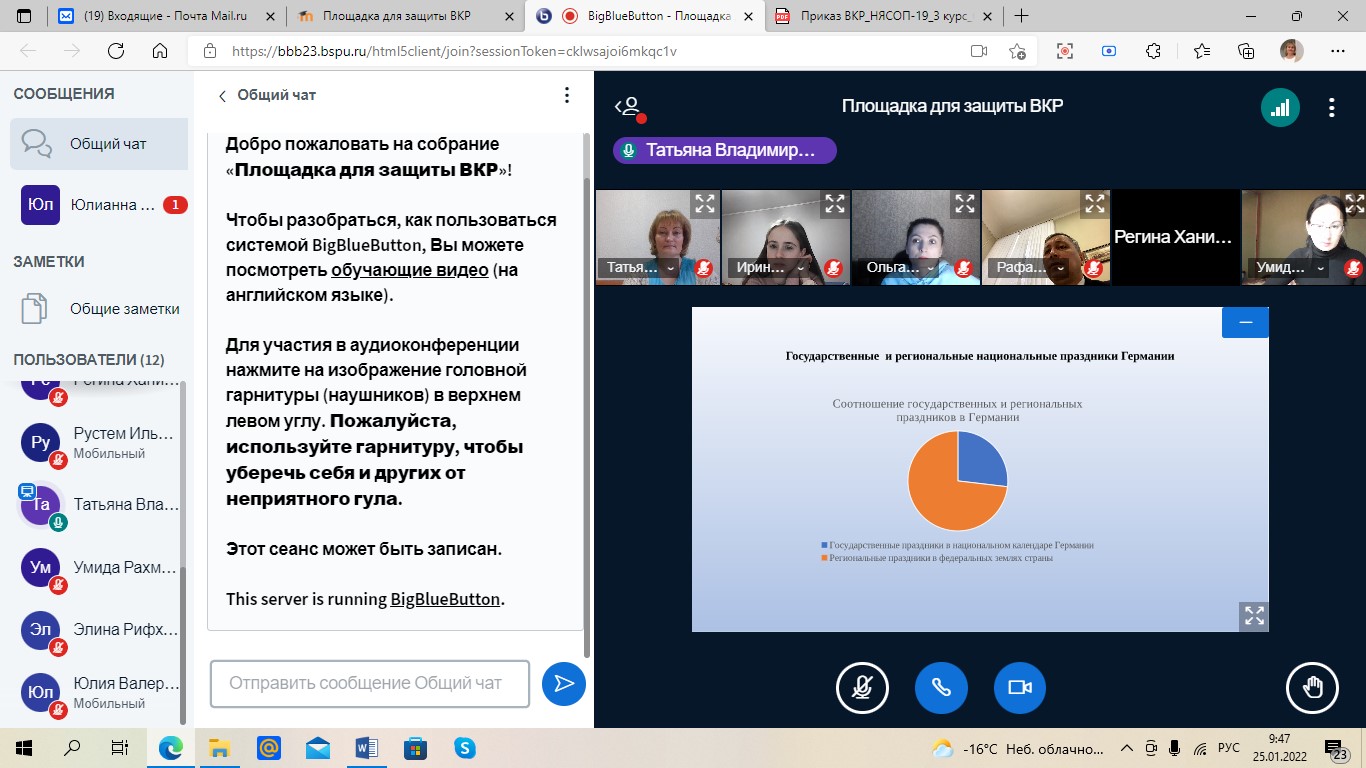Make the presentation slide fullscreen
This screenshot has height=768, width=1366.
point(1254,616)
